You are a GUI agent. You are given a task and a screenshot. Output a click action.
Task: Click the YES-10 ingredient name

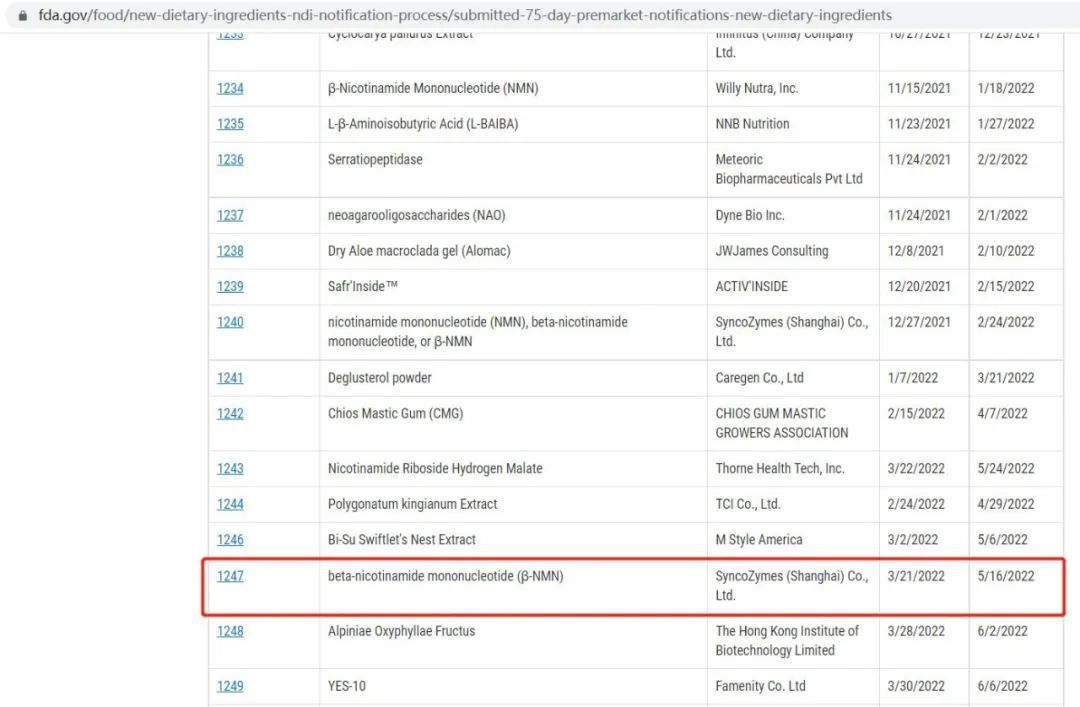tap(346, 687)
